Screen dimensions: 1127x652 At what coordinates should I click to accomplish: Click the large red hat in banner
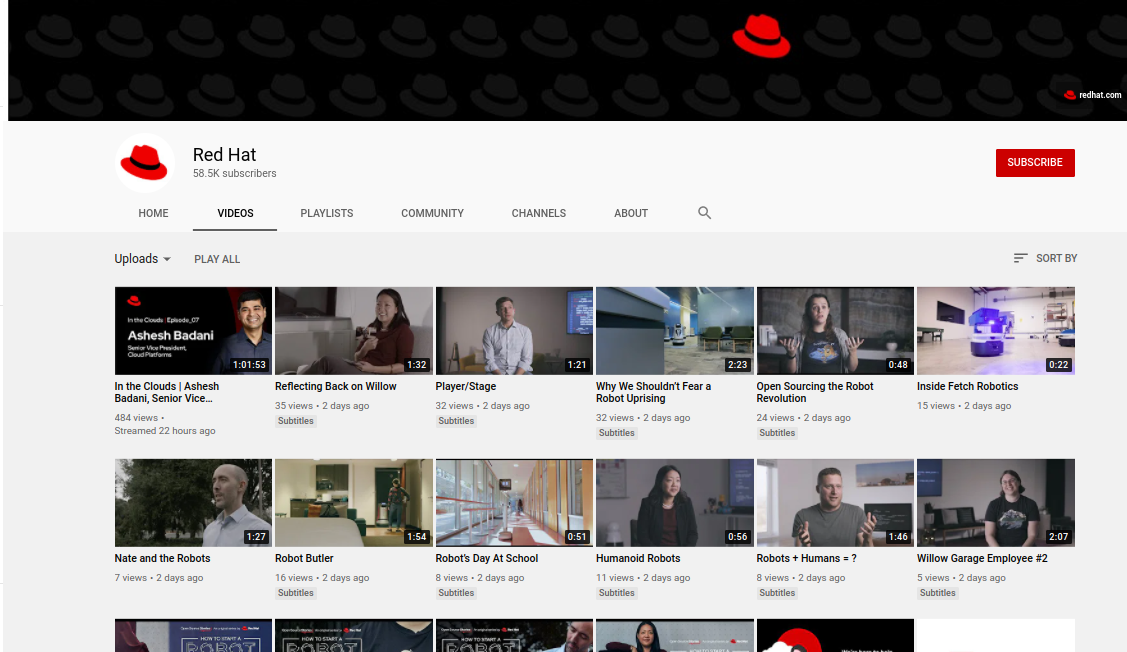tap(761, 36)
